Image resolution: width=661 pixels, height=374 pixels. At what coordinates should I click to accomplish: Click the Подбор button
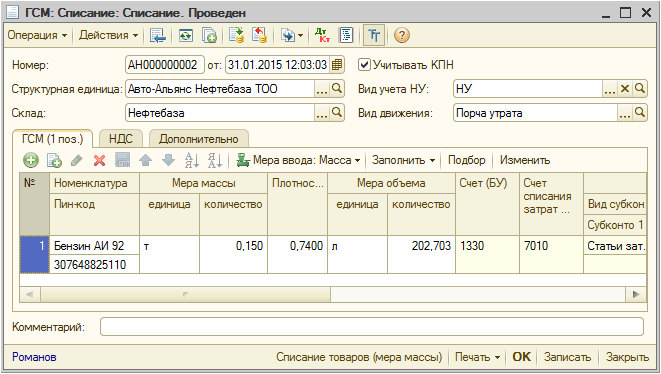[466, 160]
